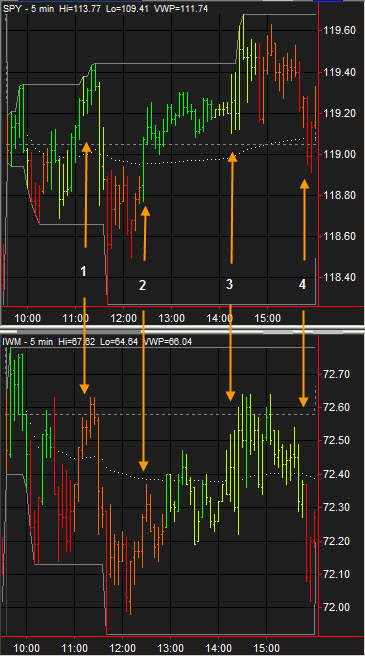Click annotation number 4 on SPY chart
This screenshot has width=365, height=656.
(302, 284)
